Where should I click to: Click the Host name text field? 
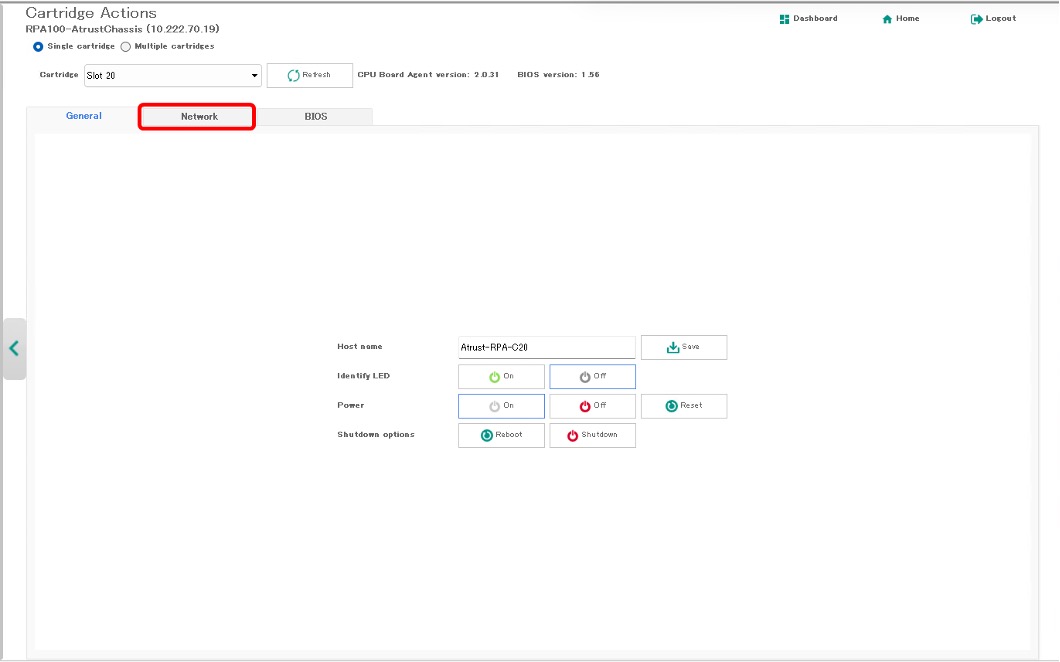pos(546,347)
